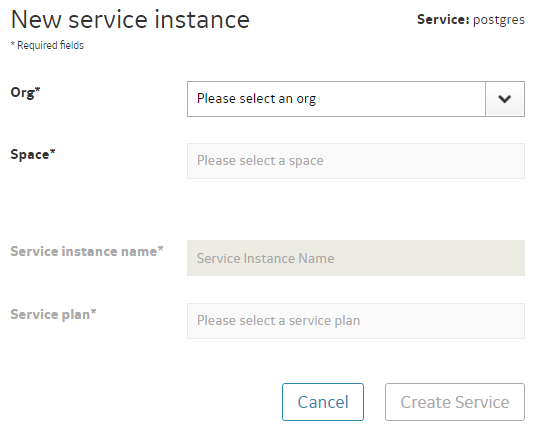
Task: Click the asterisk next to the Org label
Action: click(x=37, y=89)
